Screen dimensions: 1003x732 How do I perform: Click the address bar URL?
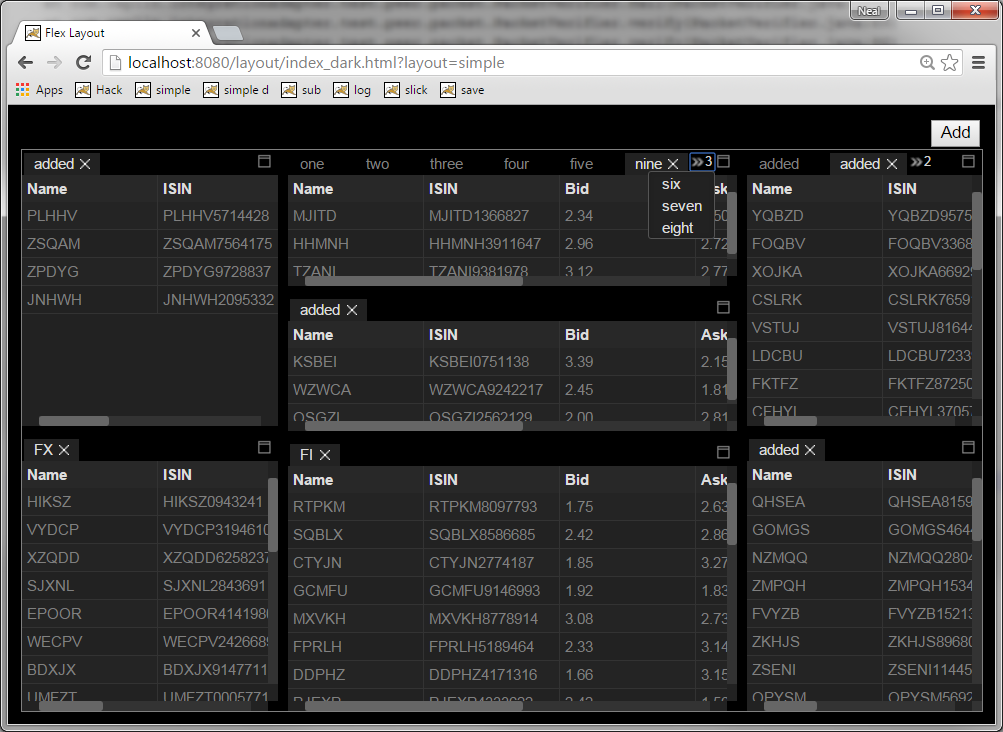(316, 63)
